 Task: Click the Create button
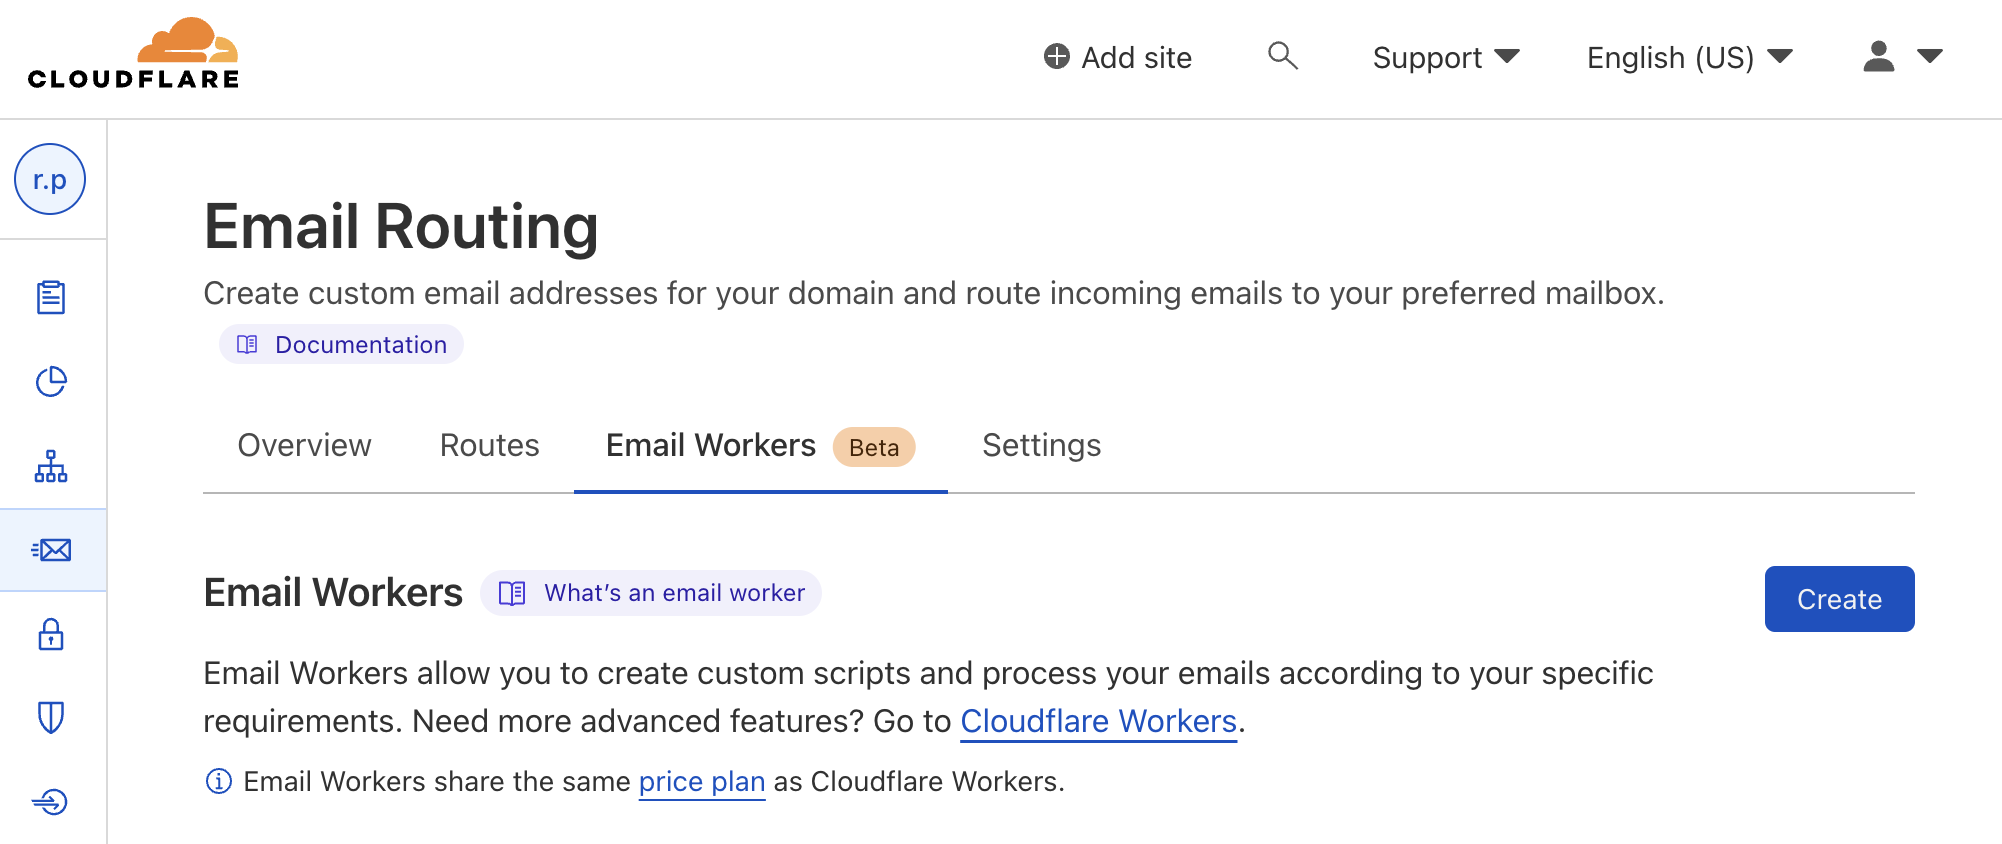click(1839, 599)
